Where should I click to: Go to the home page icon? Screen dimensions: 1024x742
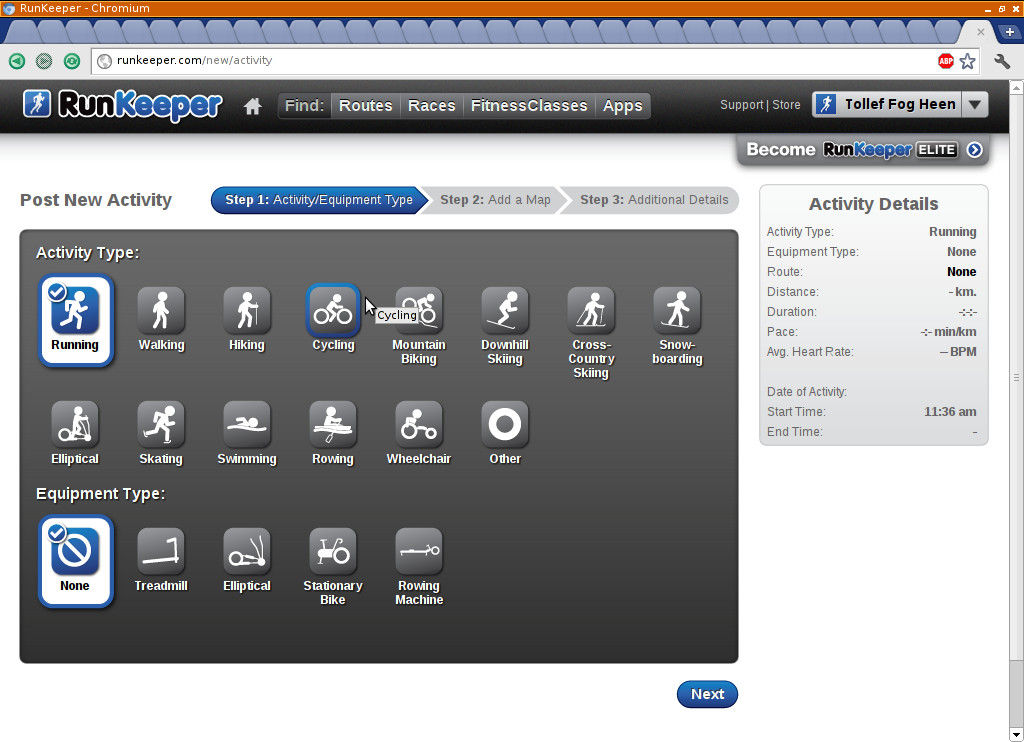coord(253,106)
